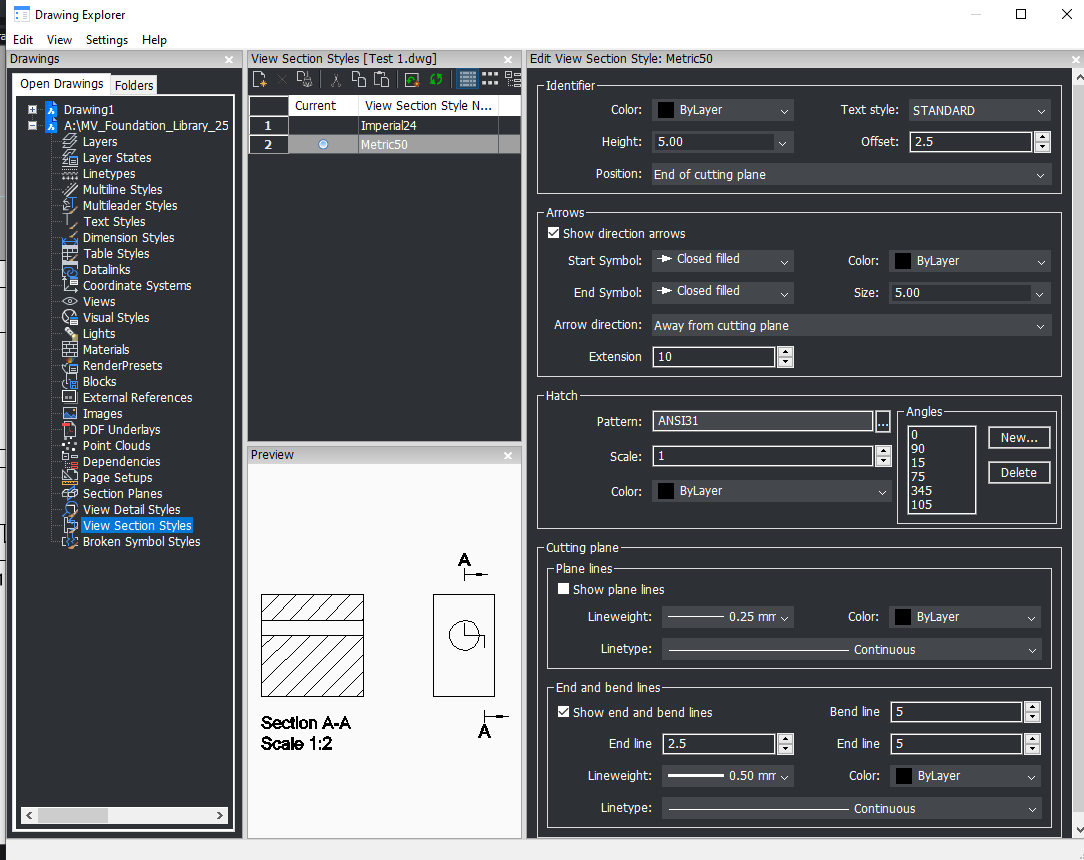The height and width of the screenshot is (860, 1084).
Task: Expand the Drawing1 tree node
Action: (x=33, y=110)
